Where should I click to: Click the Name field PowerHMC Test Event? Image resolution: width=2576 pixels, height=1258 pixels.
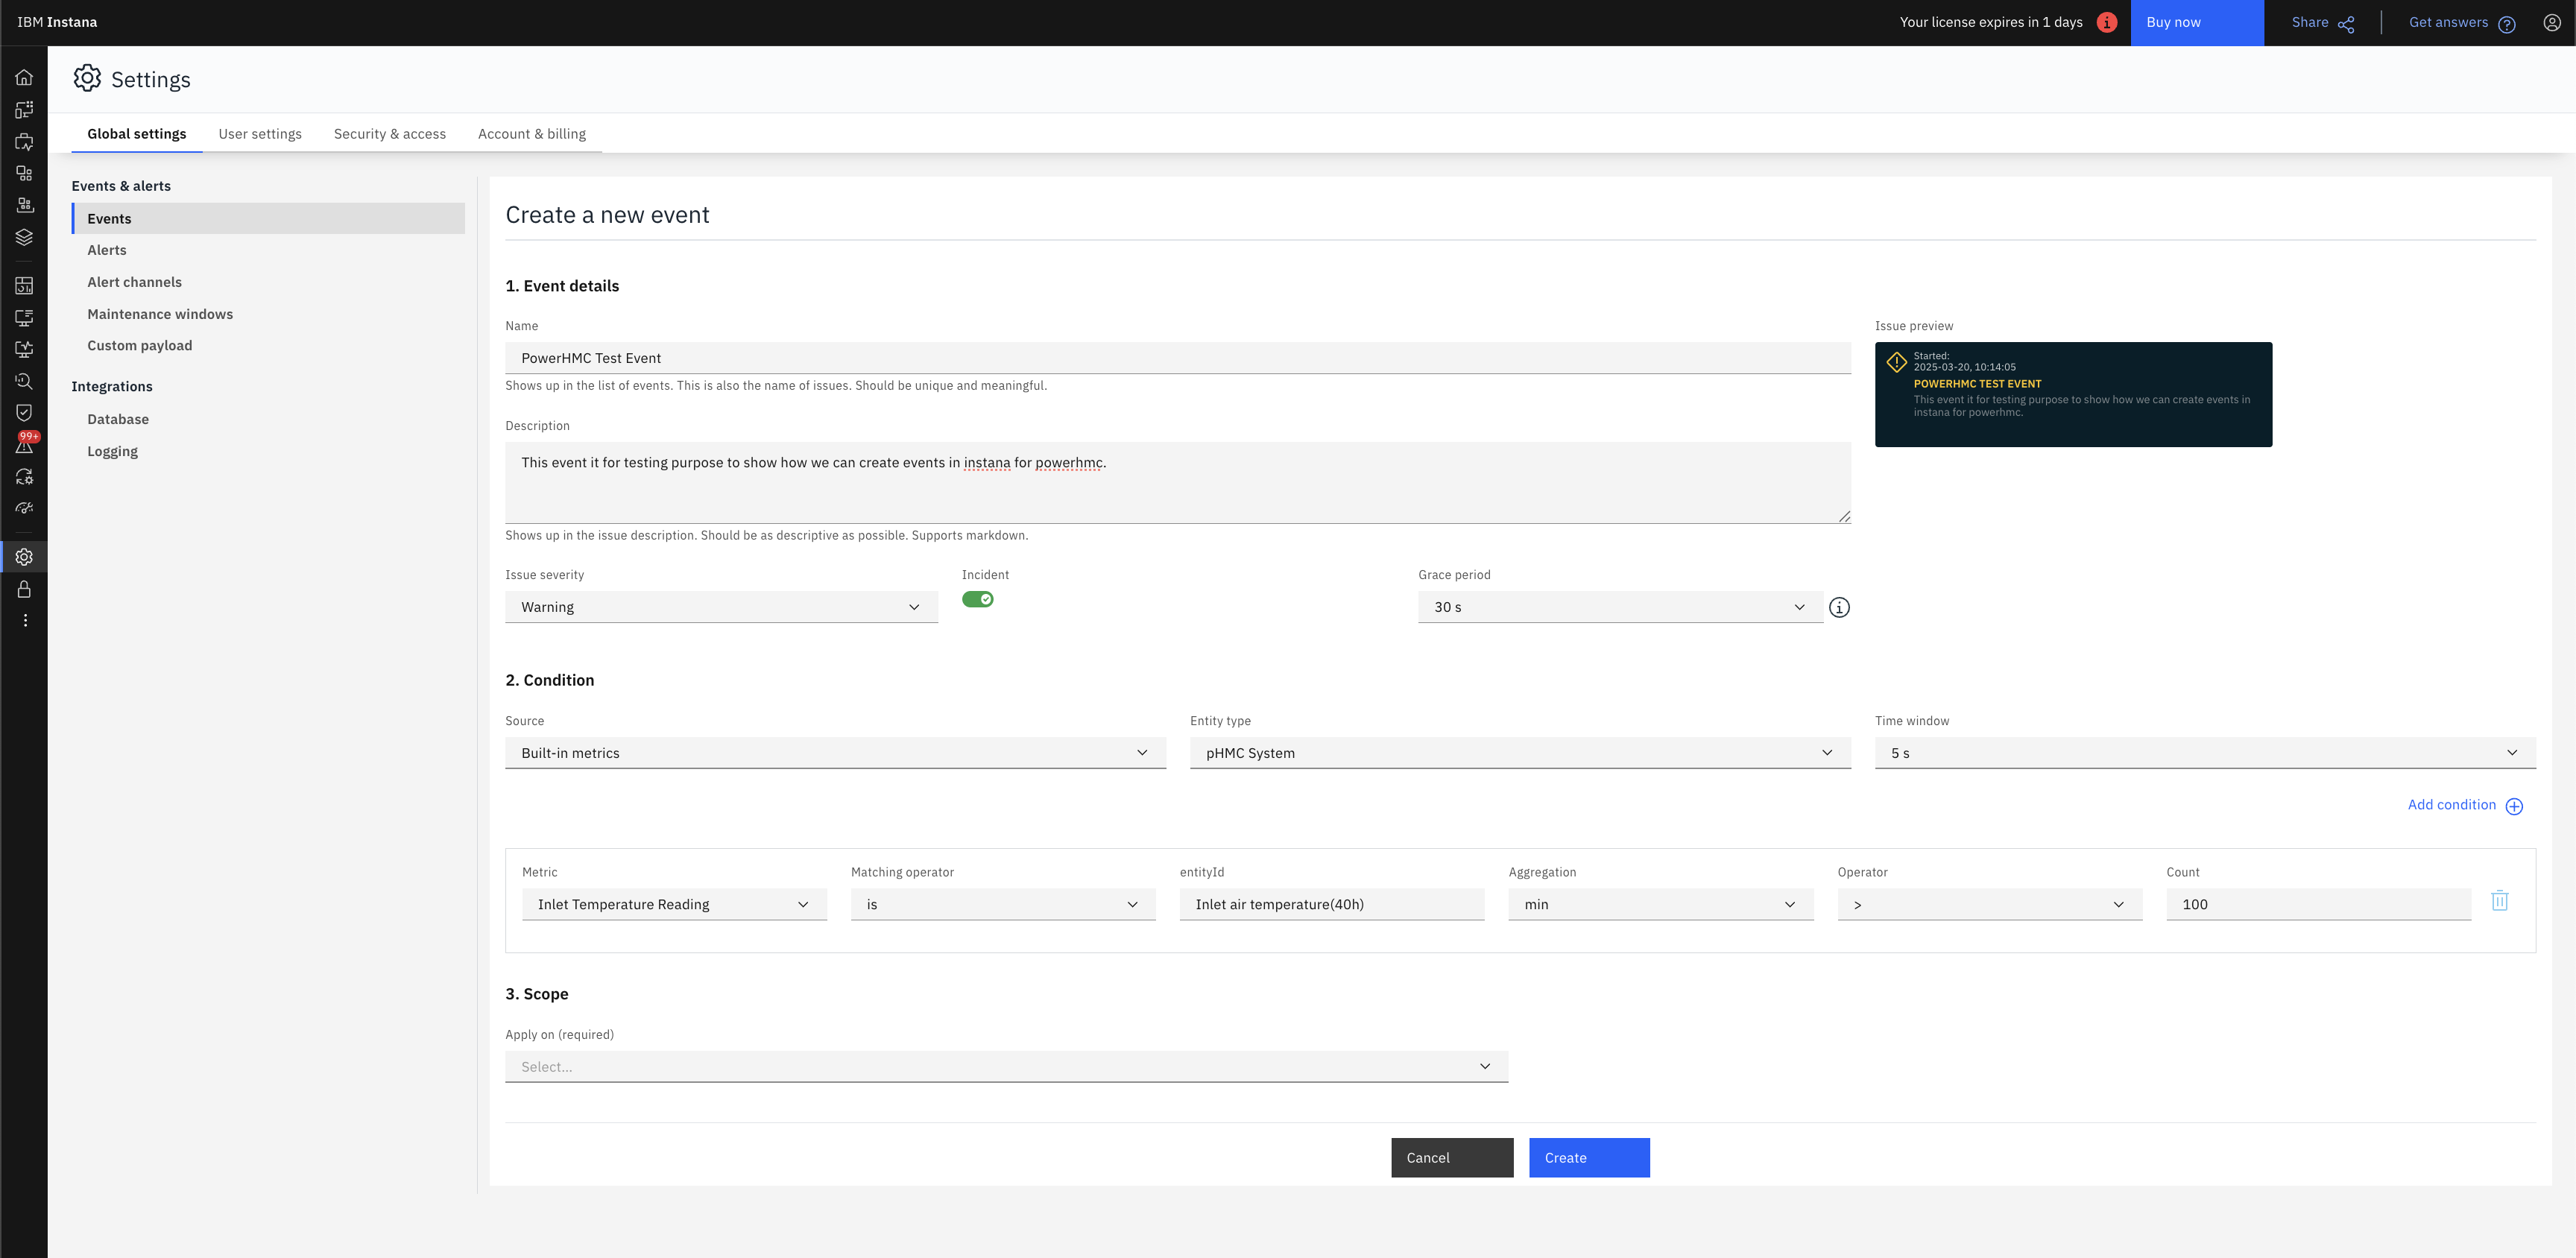pyautogui.click(x=1178, y=358)
